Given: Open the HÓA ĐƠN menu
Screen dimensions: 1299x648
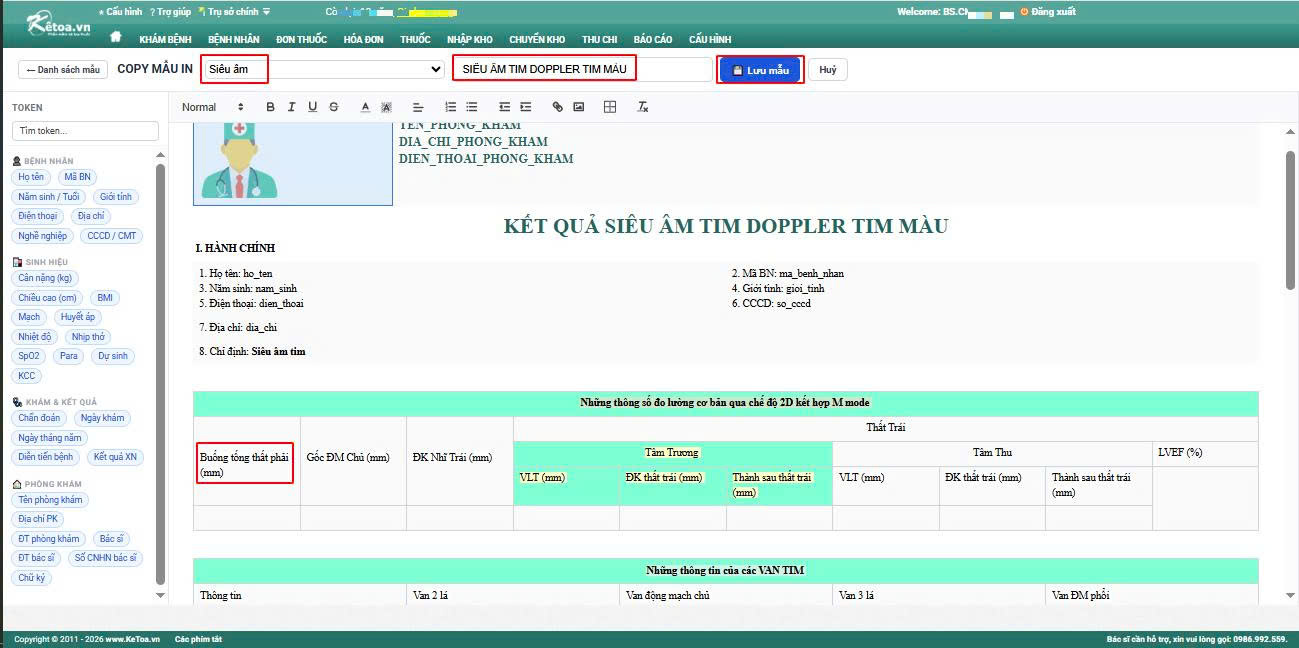Looking at the screenshot, I should (364, 39).
